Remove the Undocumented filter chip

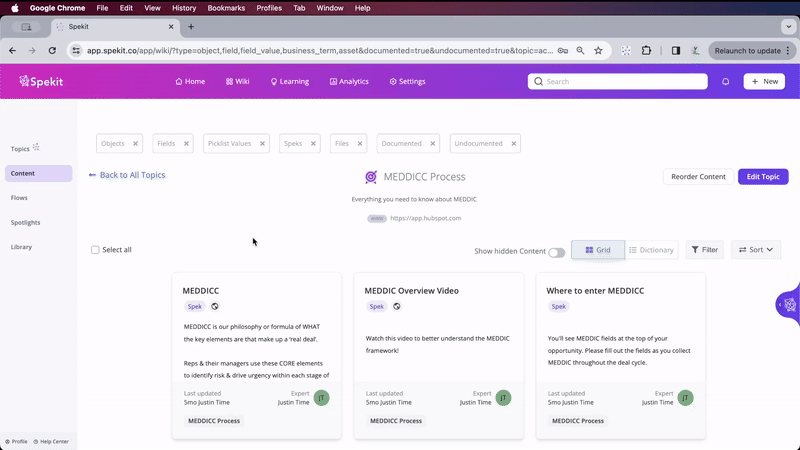click(514, 143)
